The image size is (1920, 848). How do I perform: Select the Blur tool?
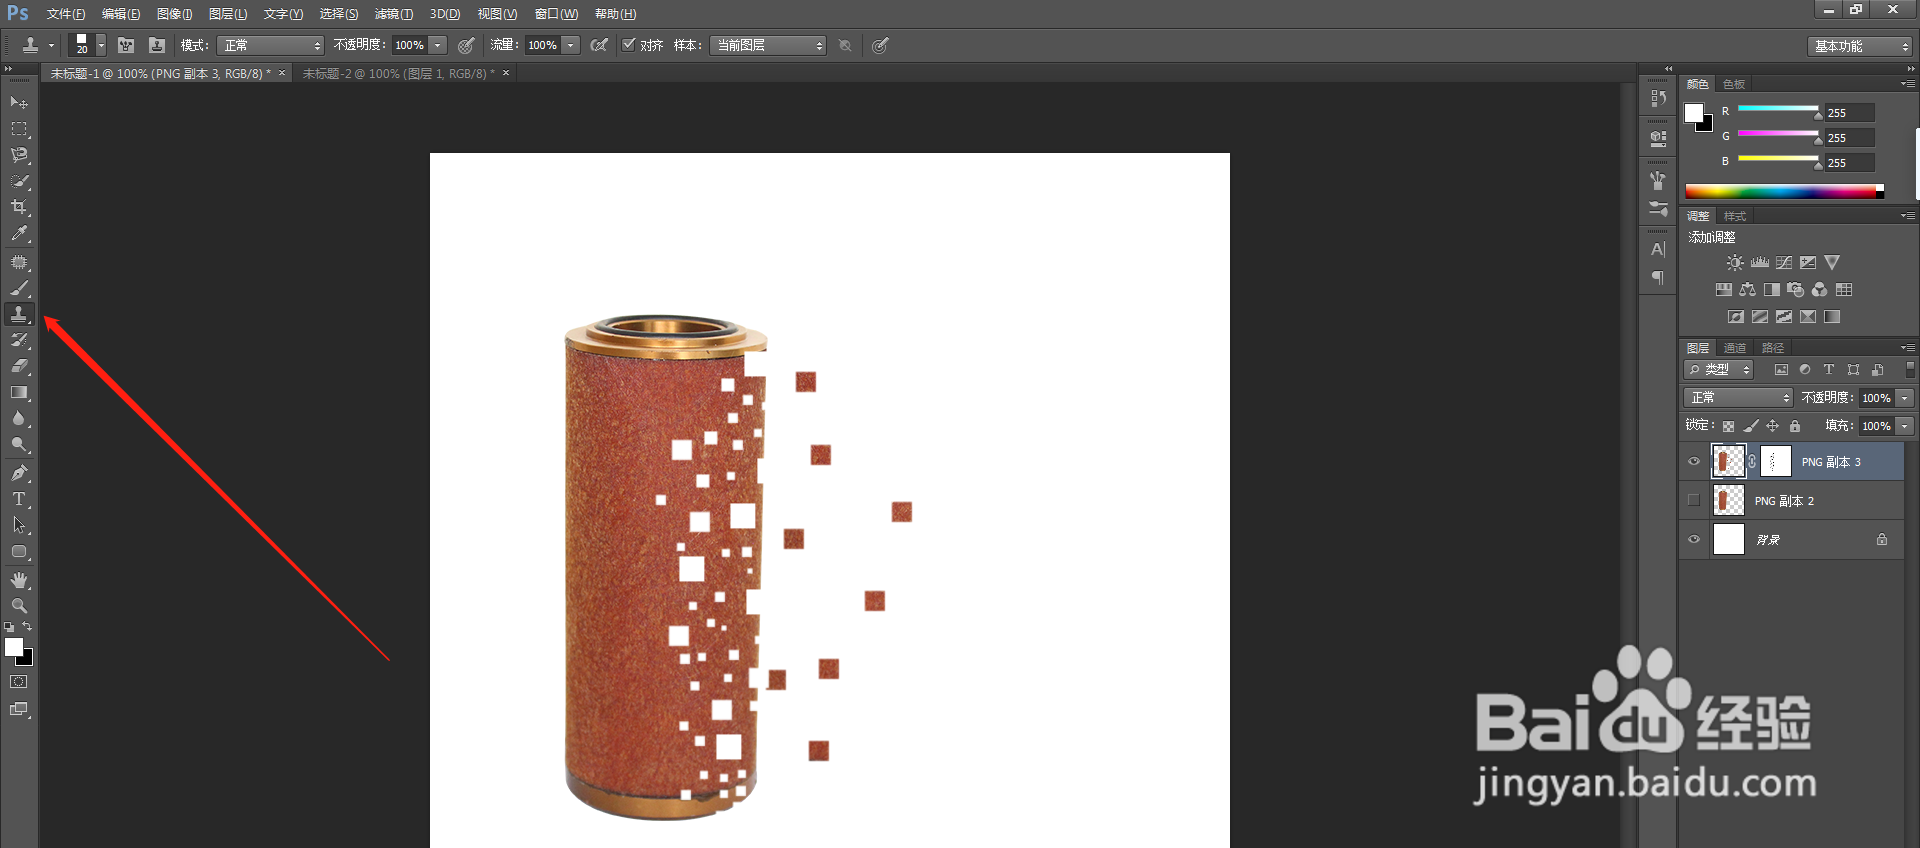point(19,418)
